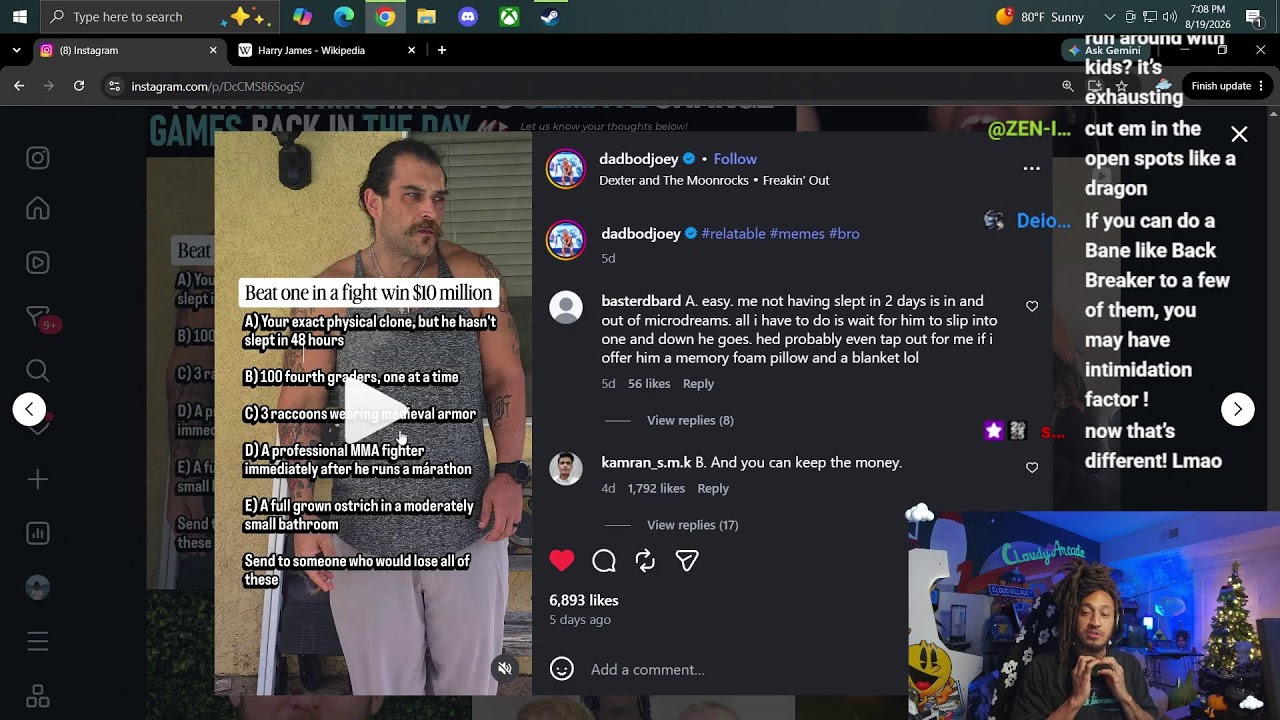1280x720 pixels.
Task: Open Ask Gemini in Chrome
Action: tap(1104, 50)
